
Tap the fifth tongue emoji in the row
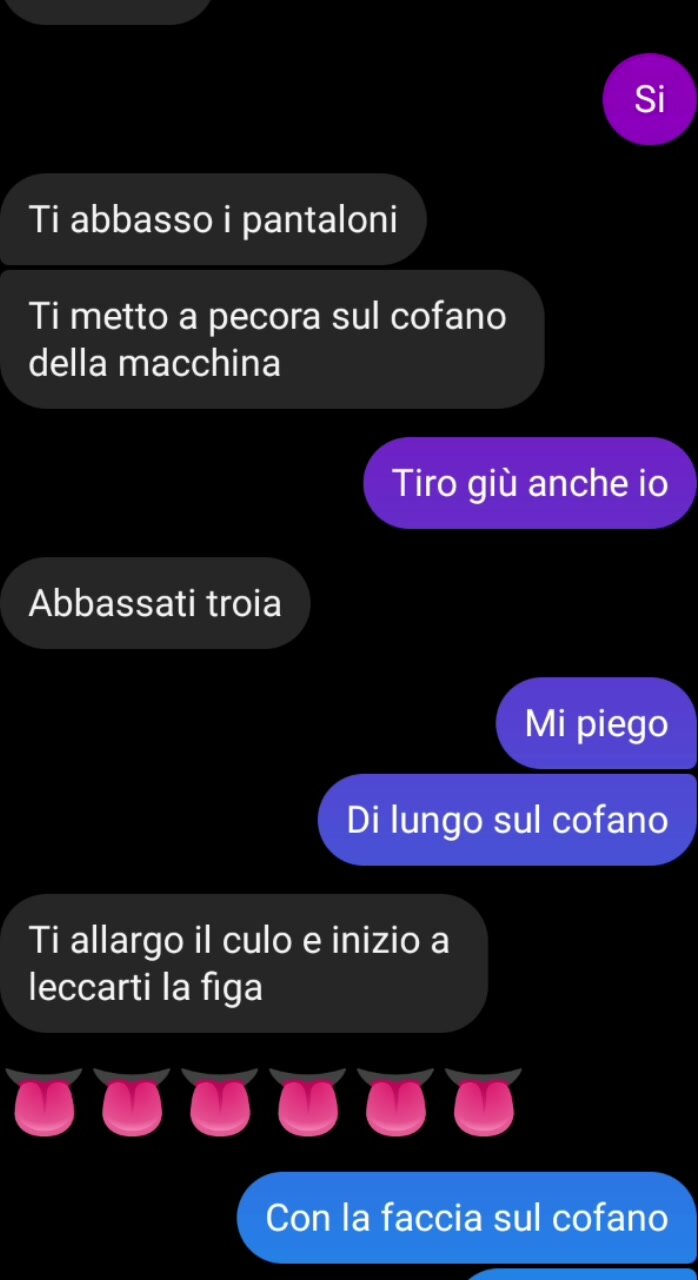point(395,1102)
